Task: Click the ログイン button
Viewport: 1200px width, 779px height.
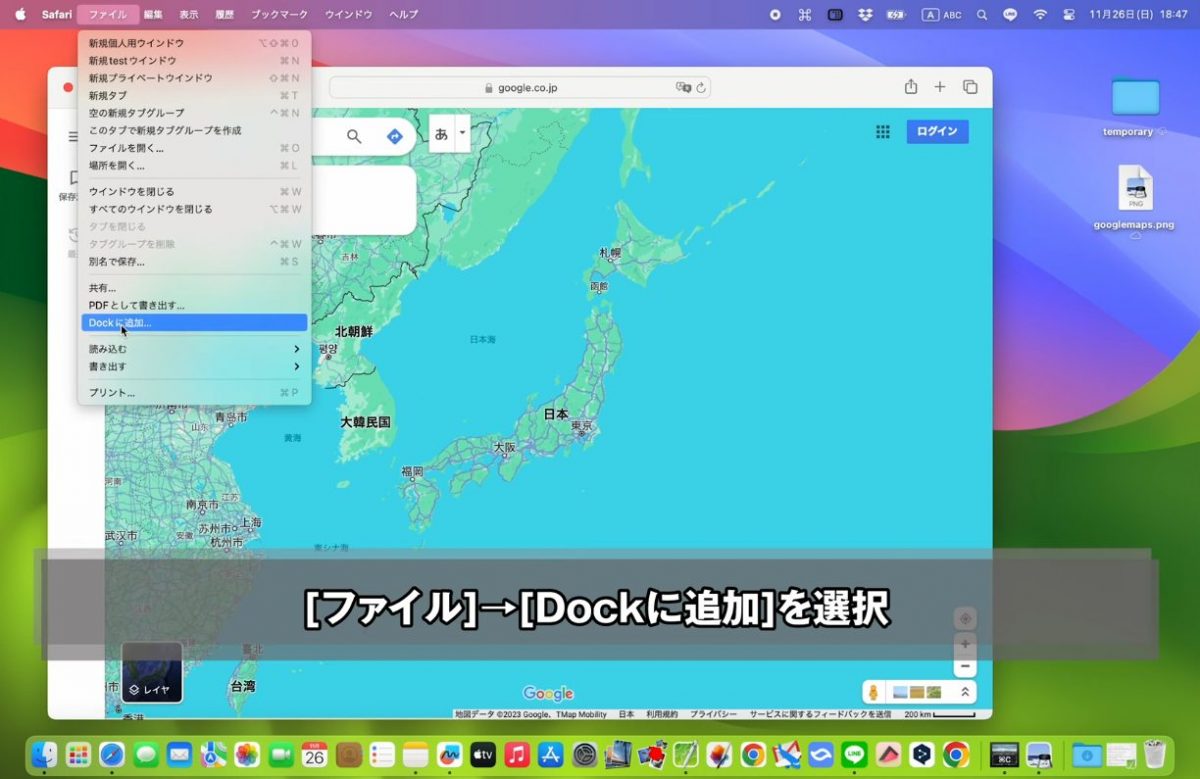Action: (x=937, y=132)
